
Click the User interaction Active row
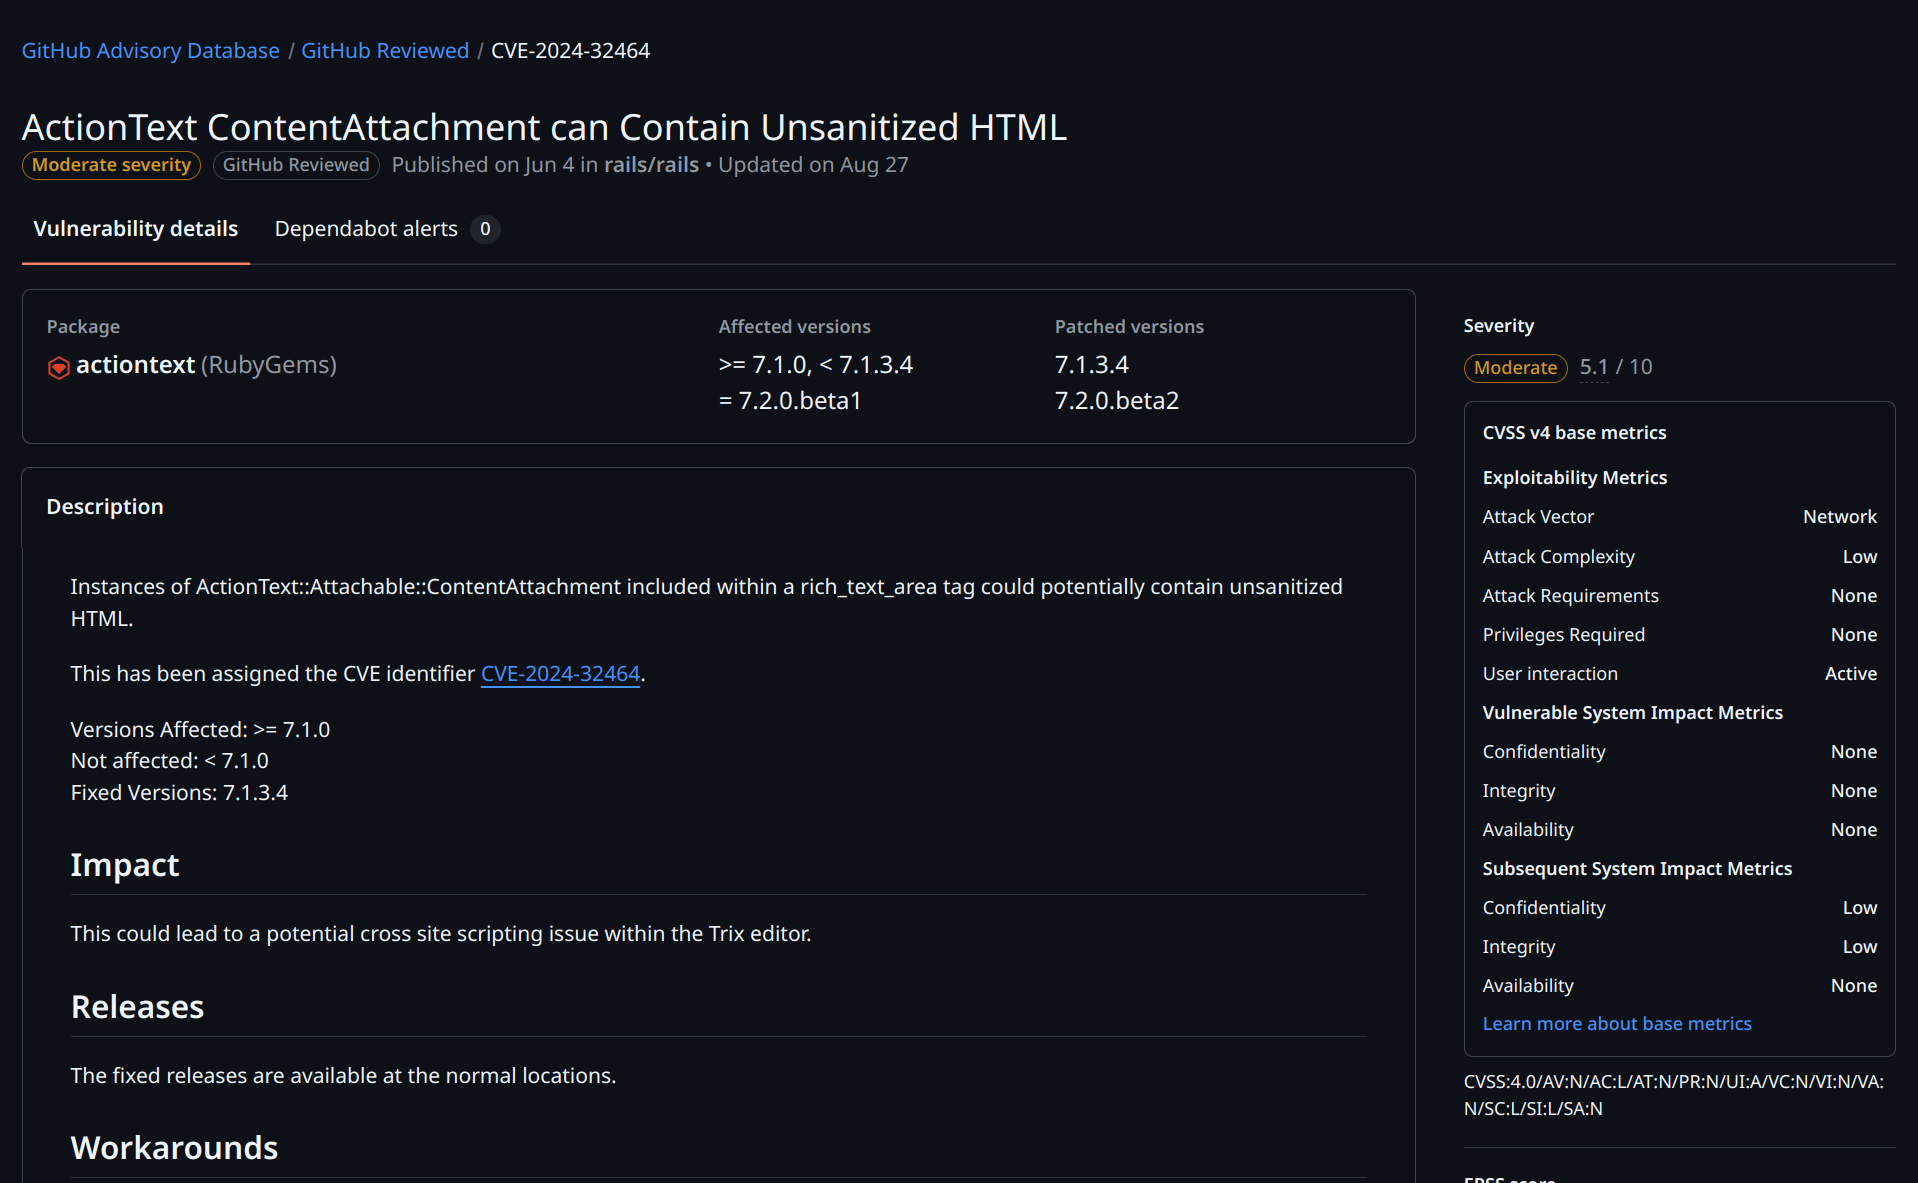[1679, 673]
